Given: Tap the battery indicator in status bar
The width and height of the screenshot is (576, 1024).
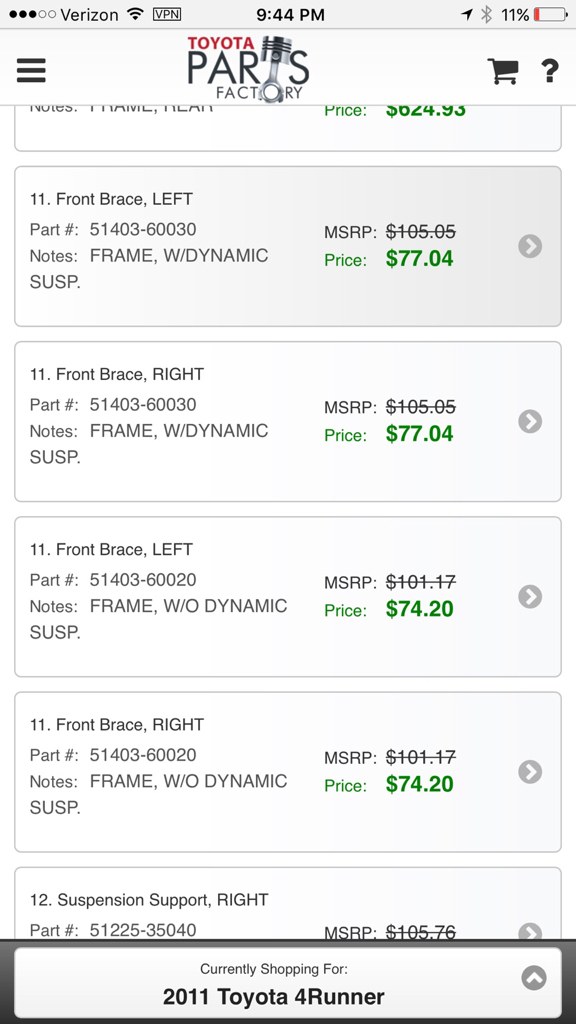Looking at the screenshot, I should click(x=551, y=14).
